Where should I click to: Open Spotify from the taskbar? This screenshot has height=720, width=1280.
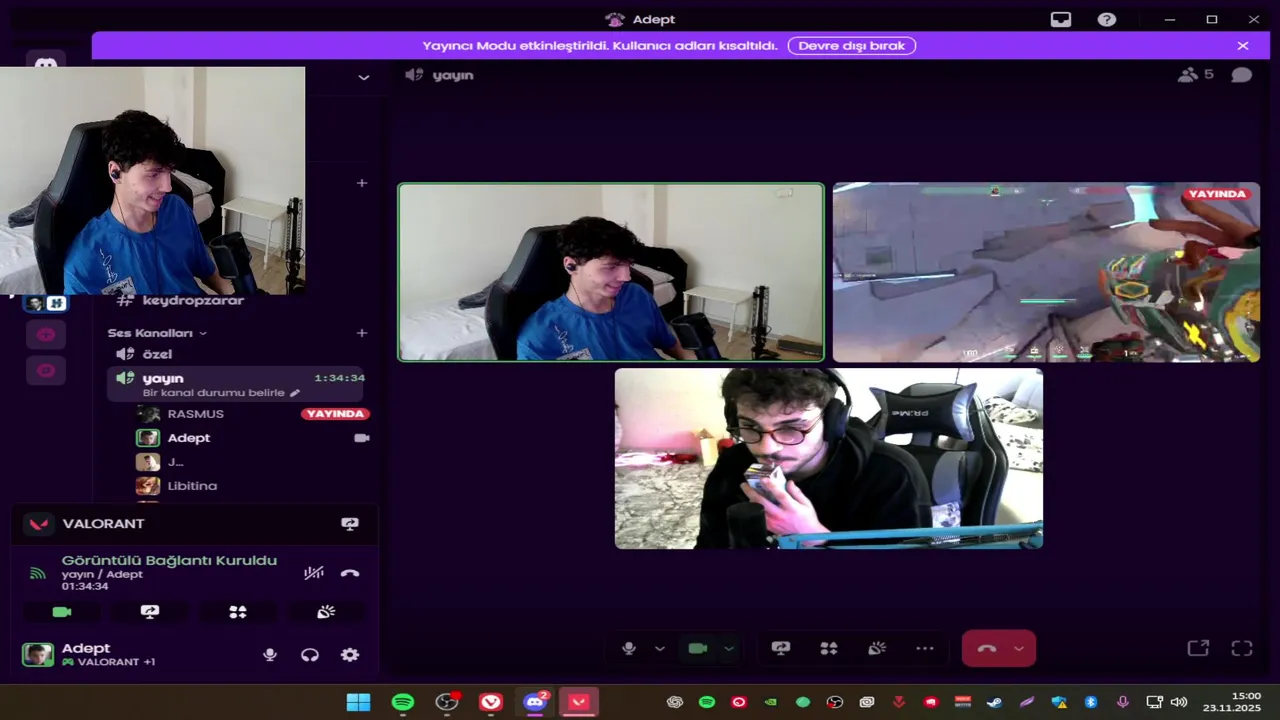(x=403, y=702)
